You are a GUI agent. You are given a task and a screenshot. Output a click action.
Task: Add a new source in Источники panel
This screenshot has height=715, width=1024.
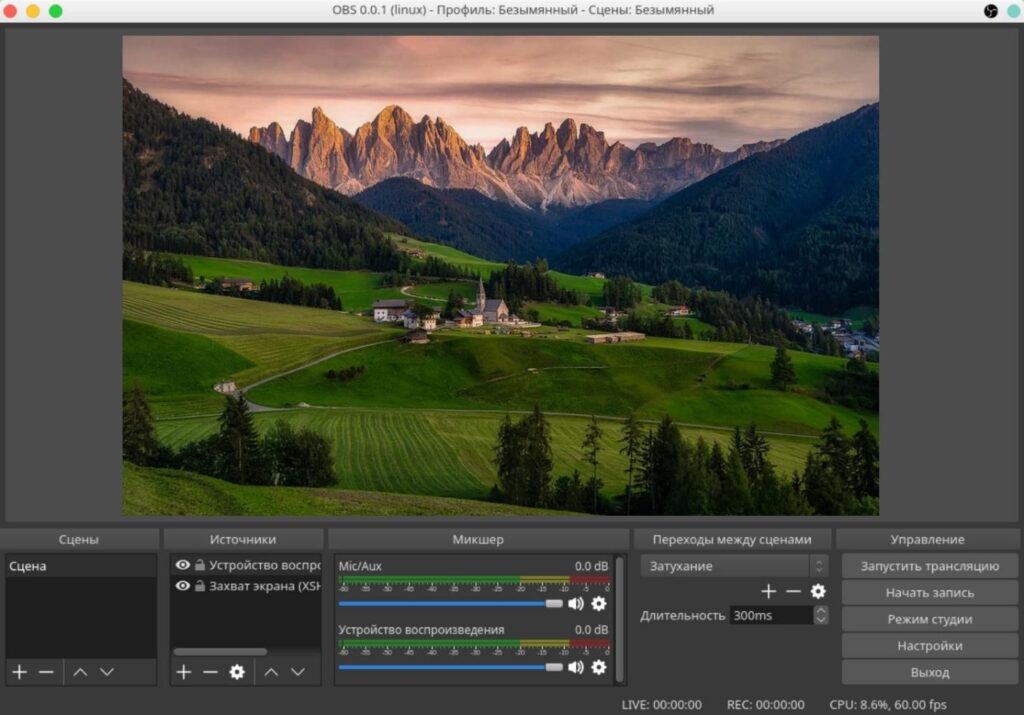[x=183, y=672]
